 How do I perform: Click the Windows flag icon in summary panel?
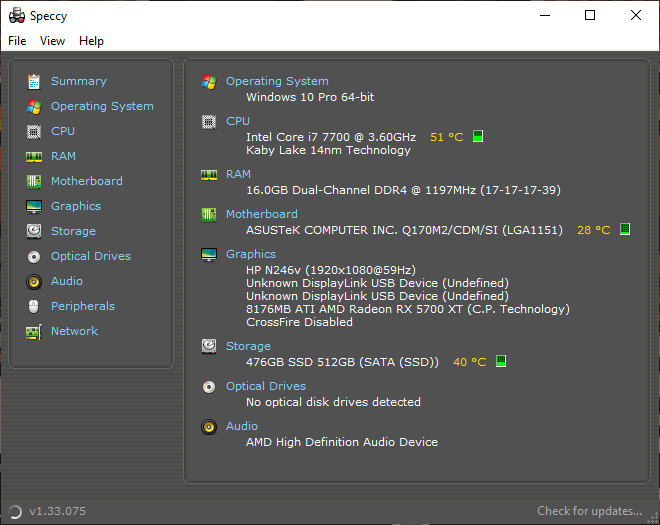209,82
